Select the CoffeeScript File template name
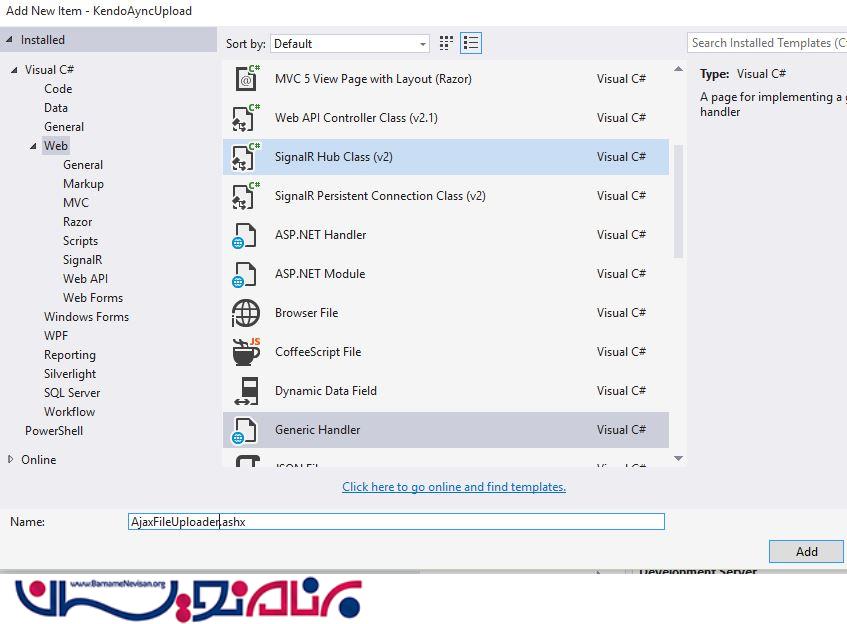The image size is (847, 624). click(318, 352)
